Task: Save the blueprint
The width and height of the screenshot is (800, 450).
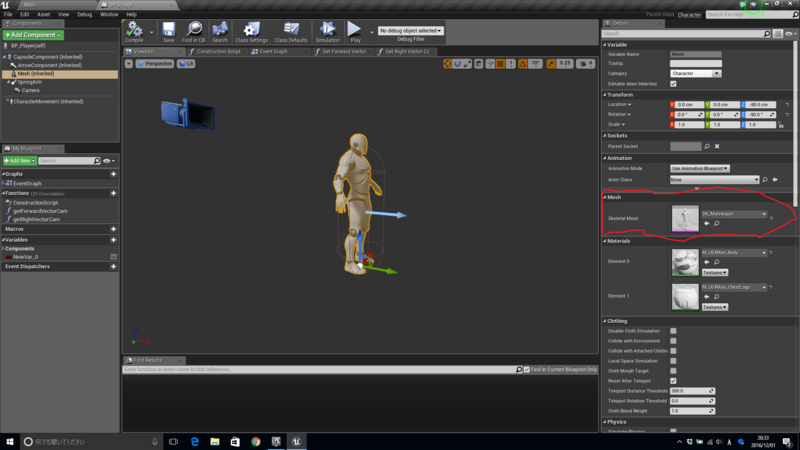Action: (x=168, y=32)
